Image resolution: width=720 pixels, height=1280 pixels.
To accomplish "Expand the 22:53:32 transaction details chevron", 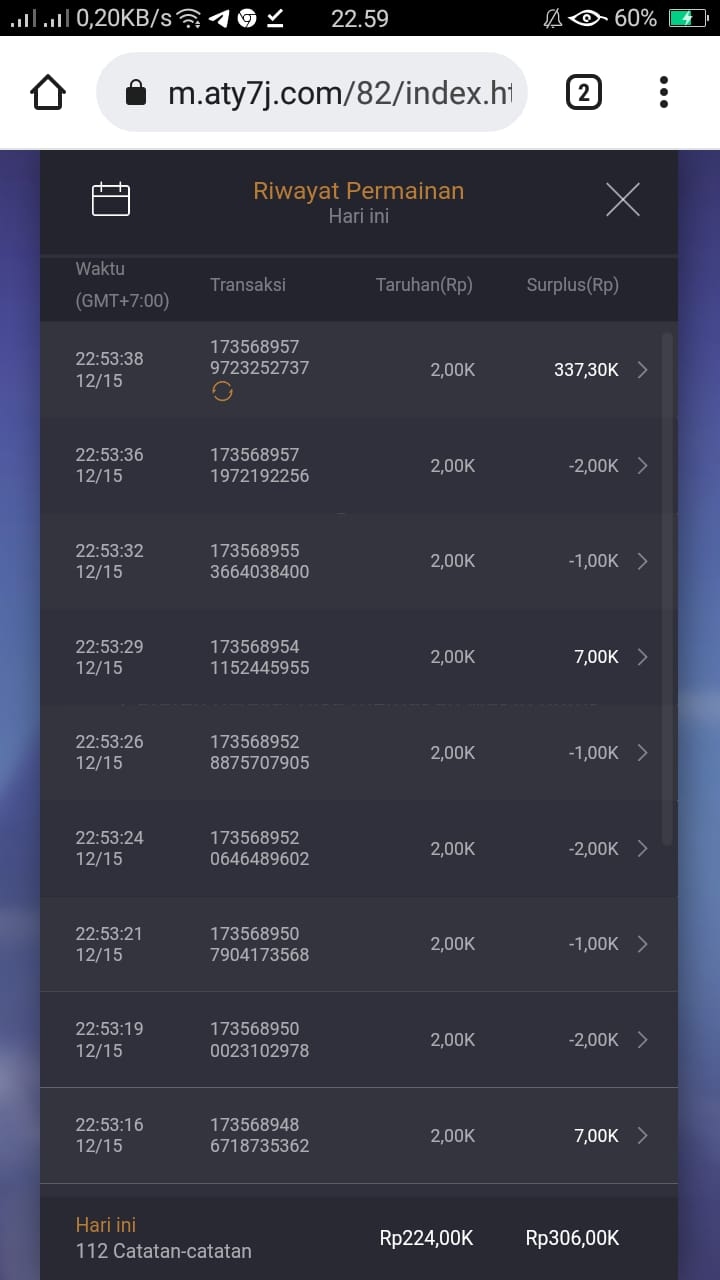I will [643, 561].
